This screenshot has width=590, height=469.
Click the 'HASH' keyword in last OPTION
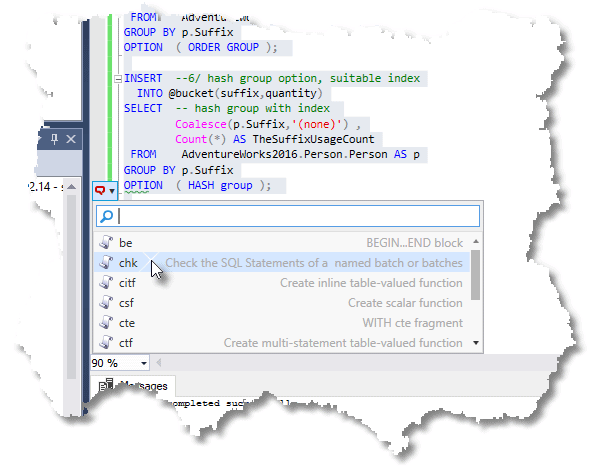201,185
